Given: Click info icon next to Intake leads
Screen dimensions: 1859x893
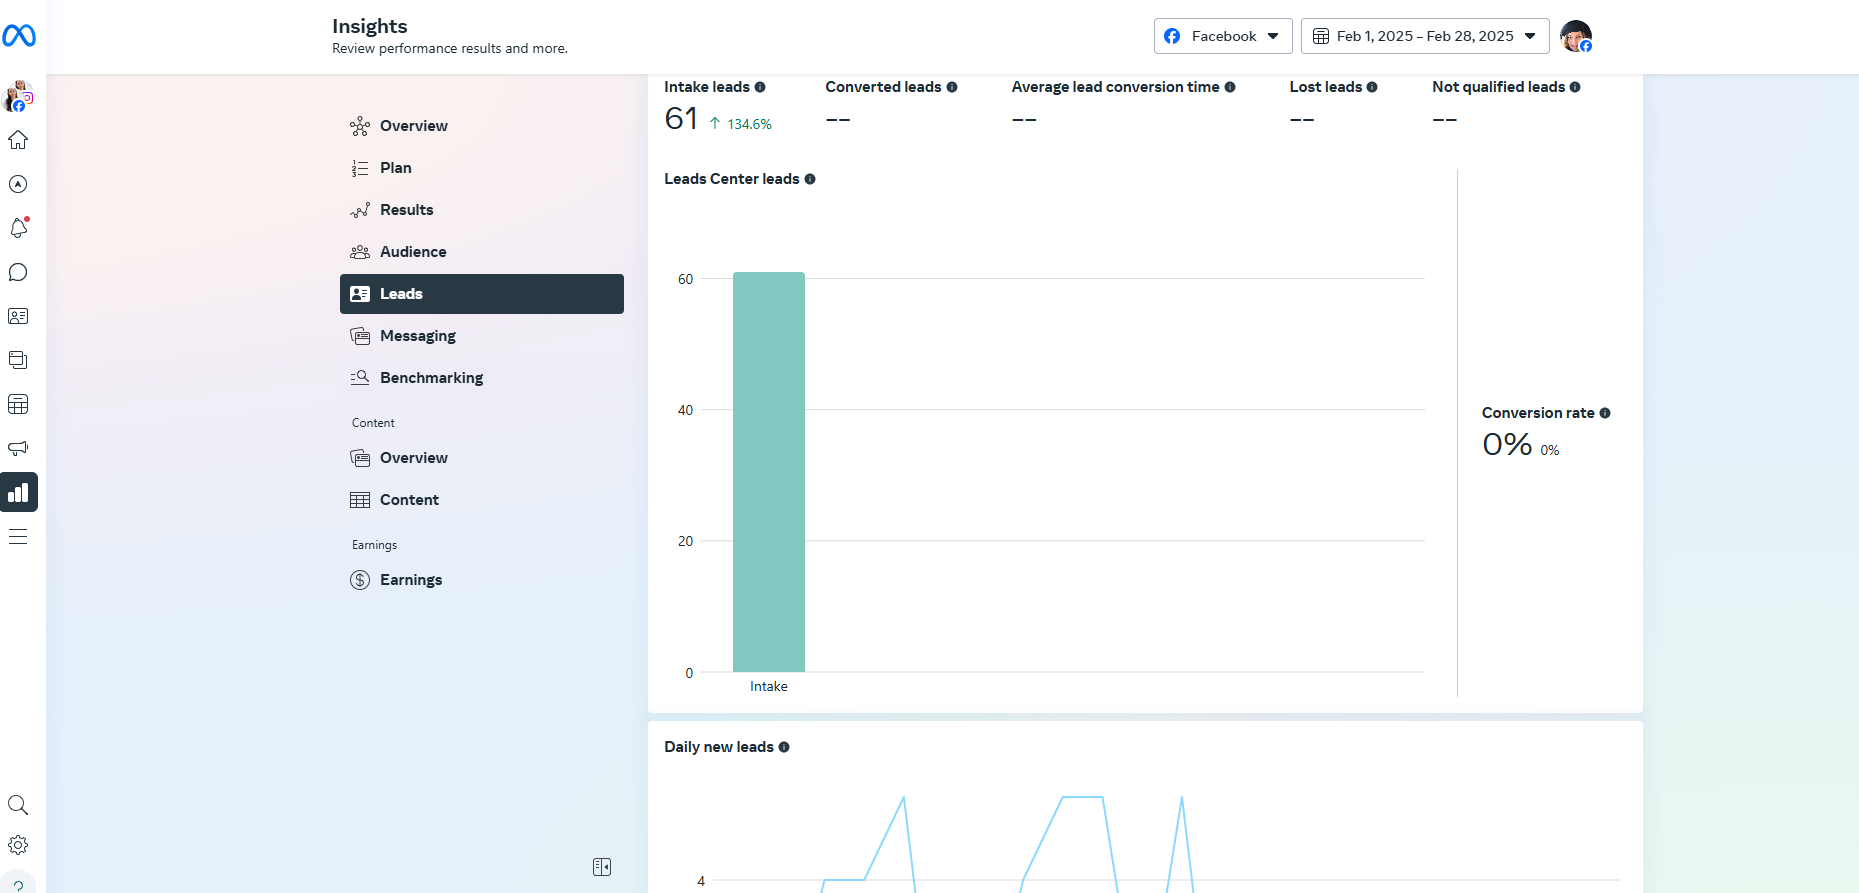Looking at the screenshot, I should pyautogui.click(x=760, y=87).
